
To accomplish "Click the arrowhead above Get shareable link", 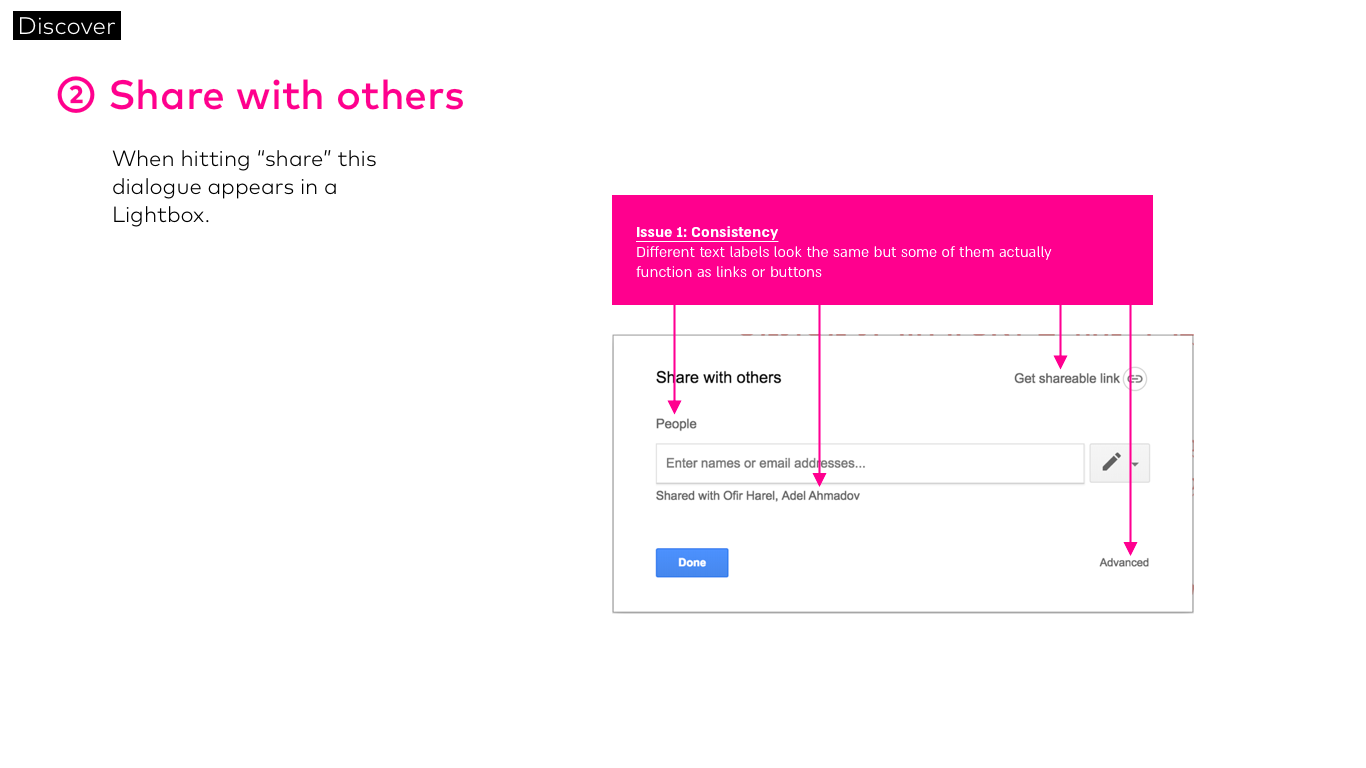I will pos(1060,361).
